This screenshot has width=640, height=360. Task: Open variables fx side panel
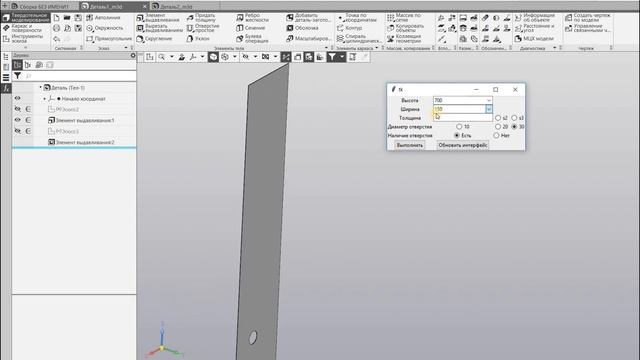click(6, 88)
